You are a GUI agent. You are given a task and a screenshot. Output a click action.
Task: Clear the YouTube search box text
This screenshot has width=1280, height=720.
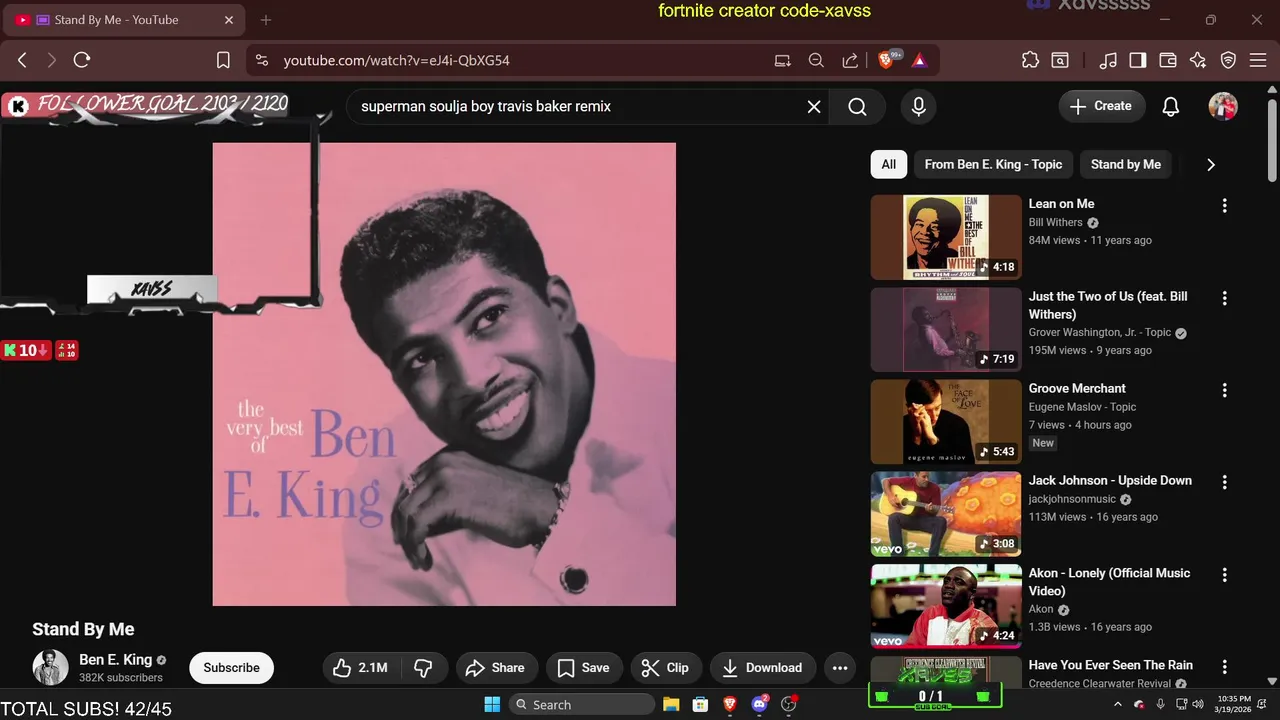click(814, 106)
